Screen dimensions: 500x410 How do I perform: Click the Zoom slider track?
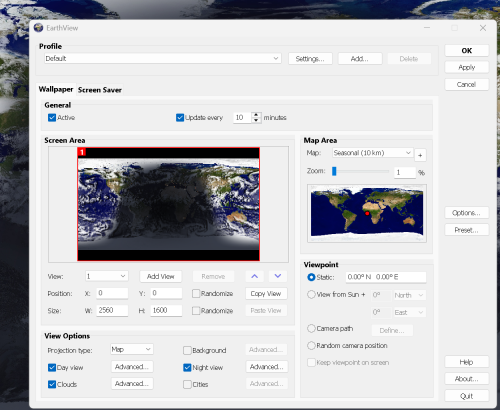coord(361,171)
